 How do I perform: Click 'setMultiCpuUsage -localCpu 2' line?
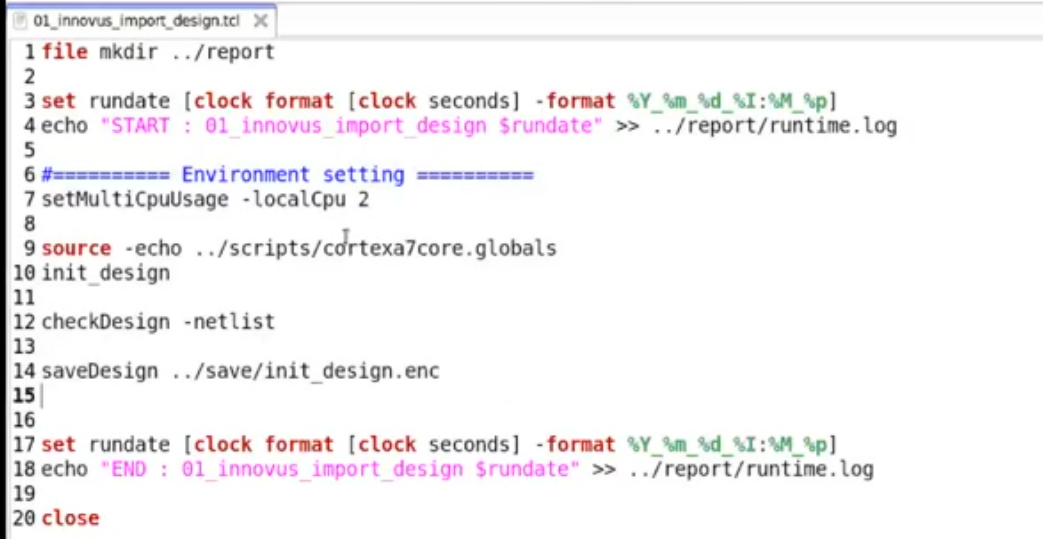click(x=205, y=200)
